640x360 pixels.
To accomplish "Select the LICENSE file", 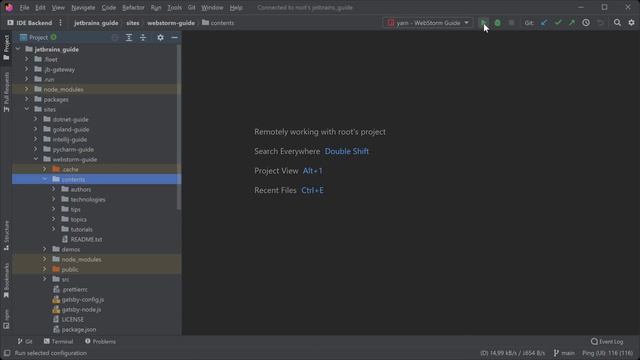I will point(72,319).
